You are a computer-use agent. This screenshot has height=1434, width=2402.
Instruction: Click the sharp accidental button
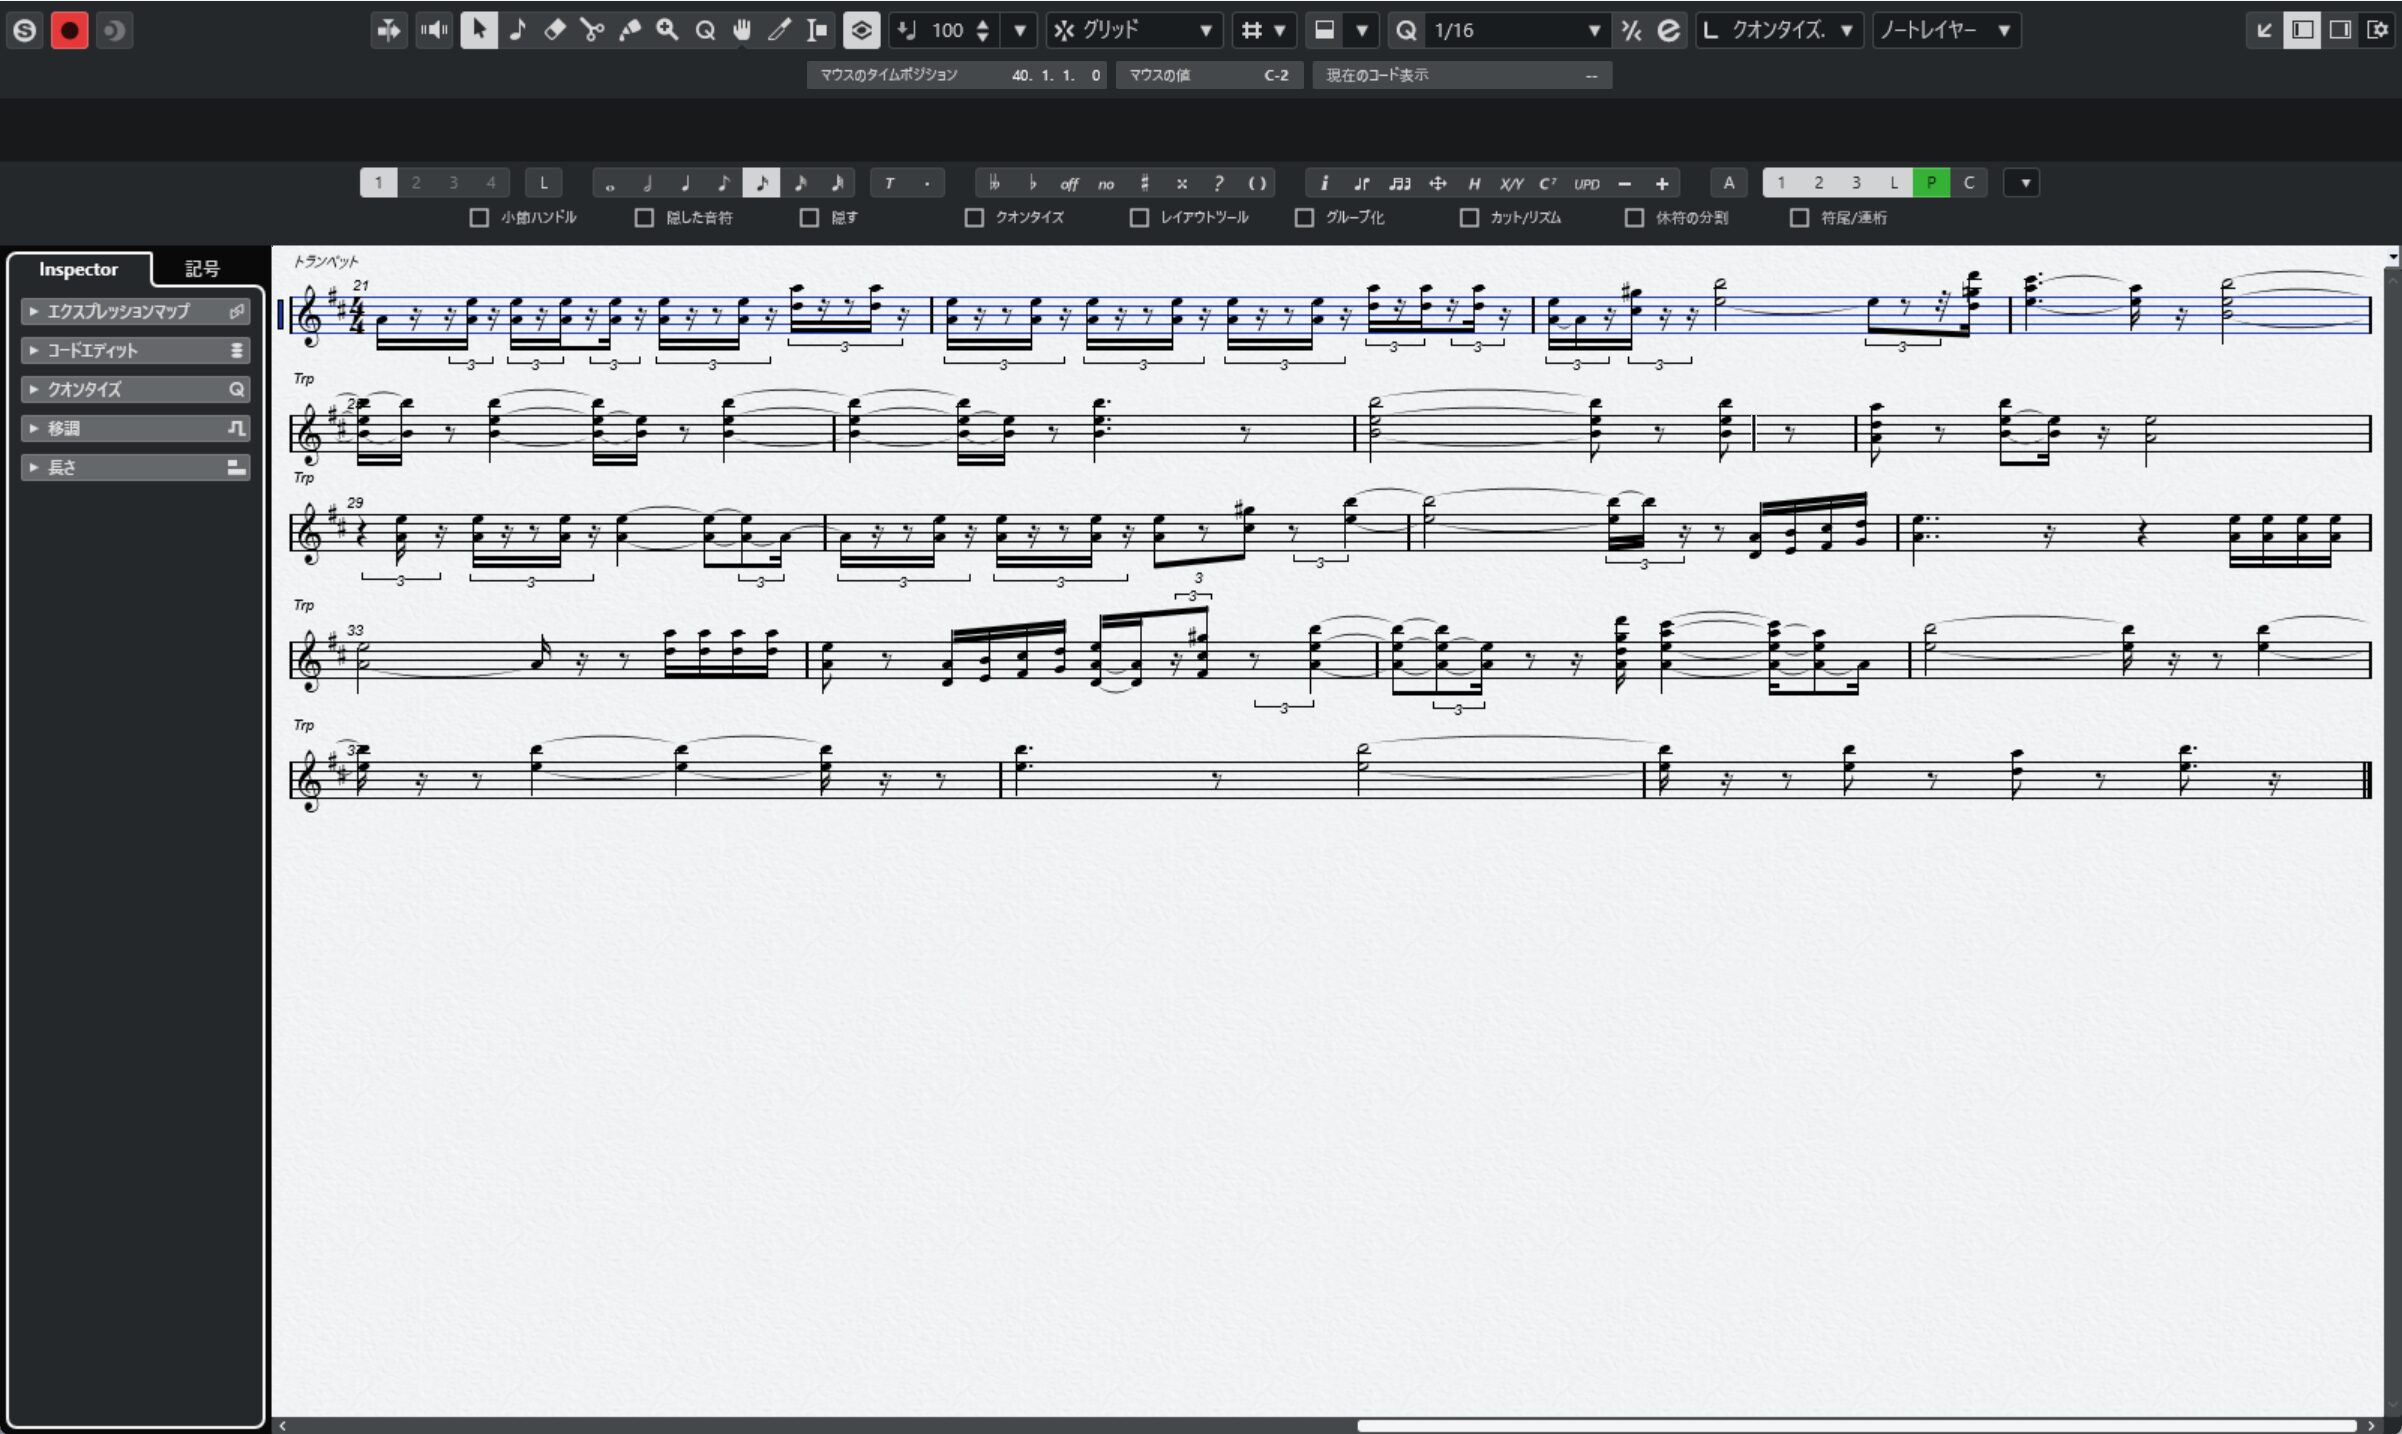[x=1144, y=183]
